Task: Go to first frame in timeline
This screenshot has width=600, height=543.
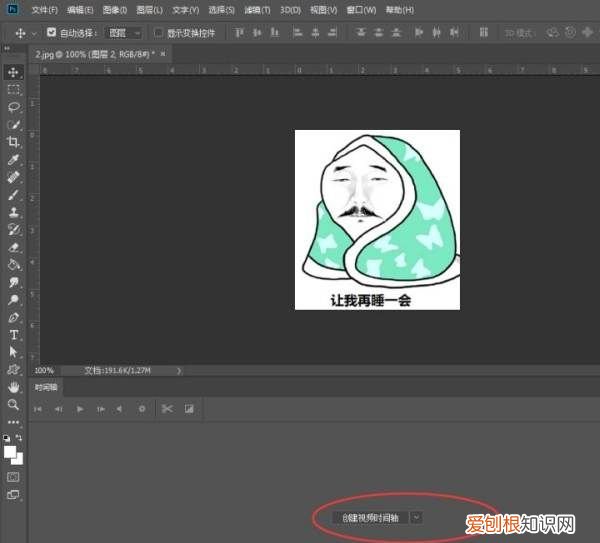Action: 38,409
